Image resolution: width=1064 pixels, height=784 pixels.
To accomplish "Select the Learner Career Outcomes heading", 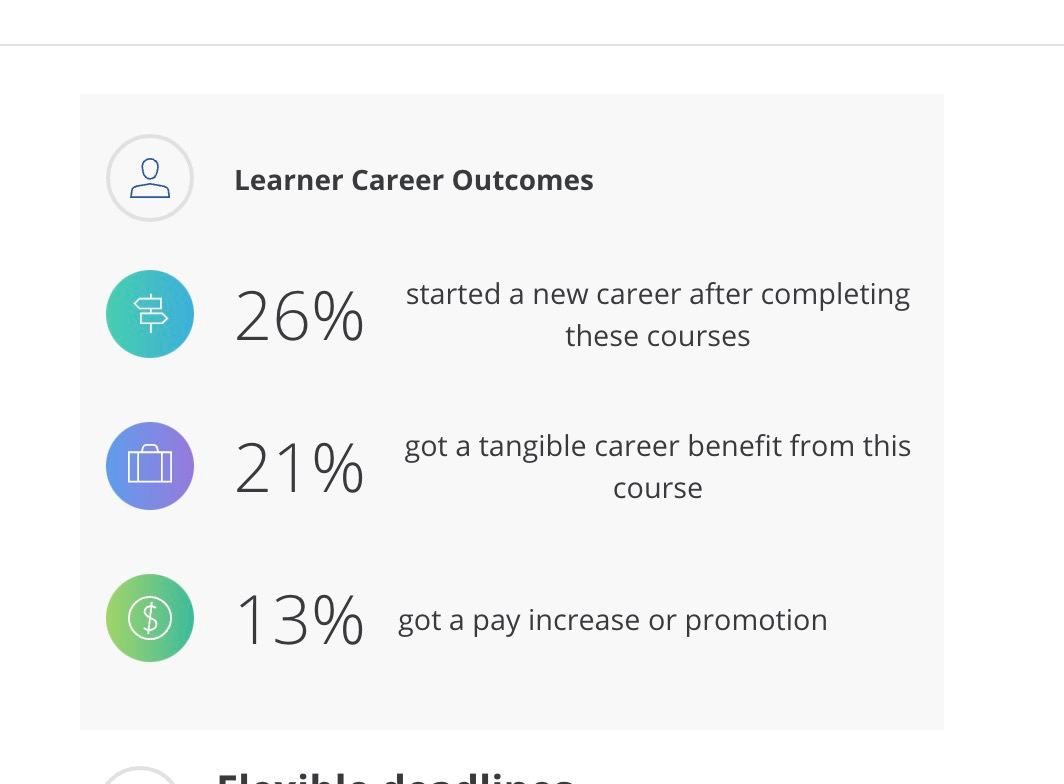I will pos(414,180).
